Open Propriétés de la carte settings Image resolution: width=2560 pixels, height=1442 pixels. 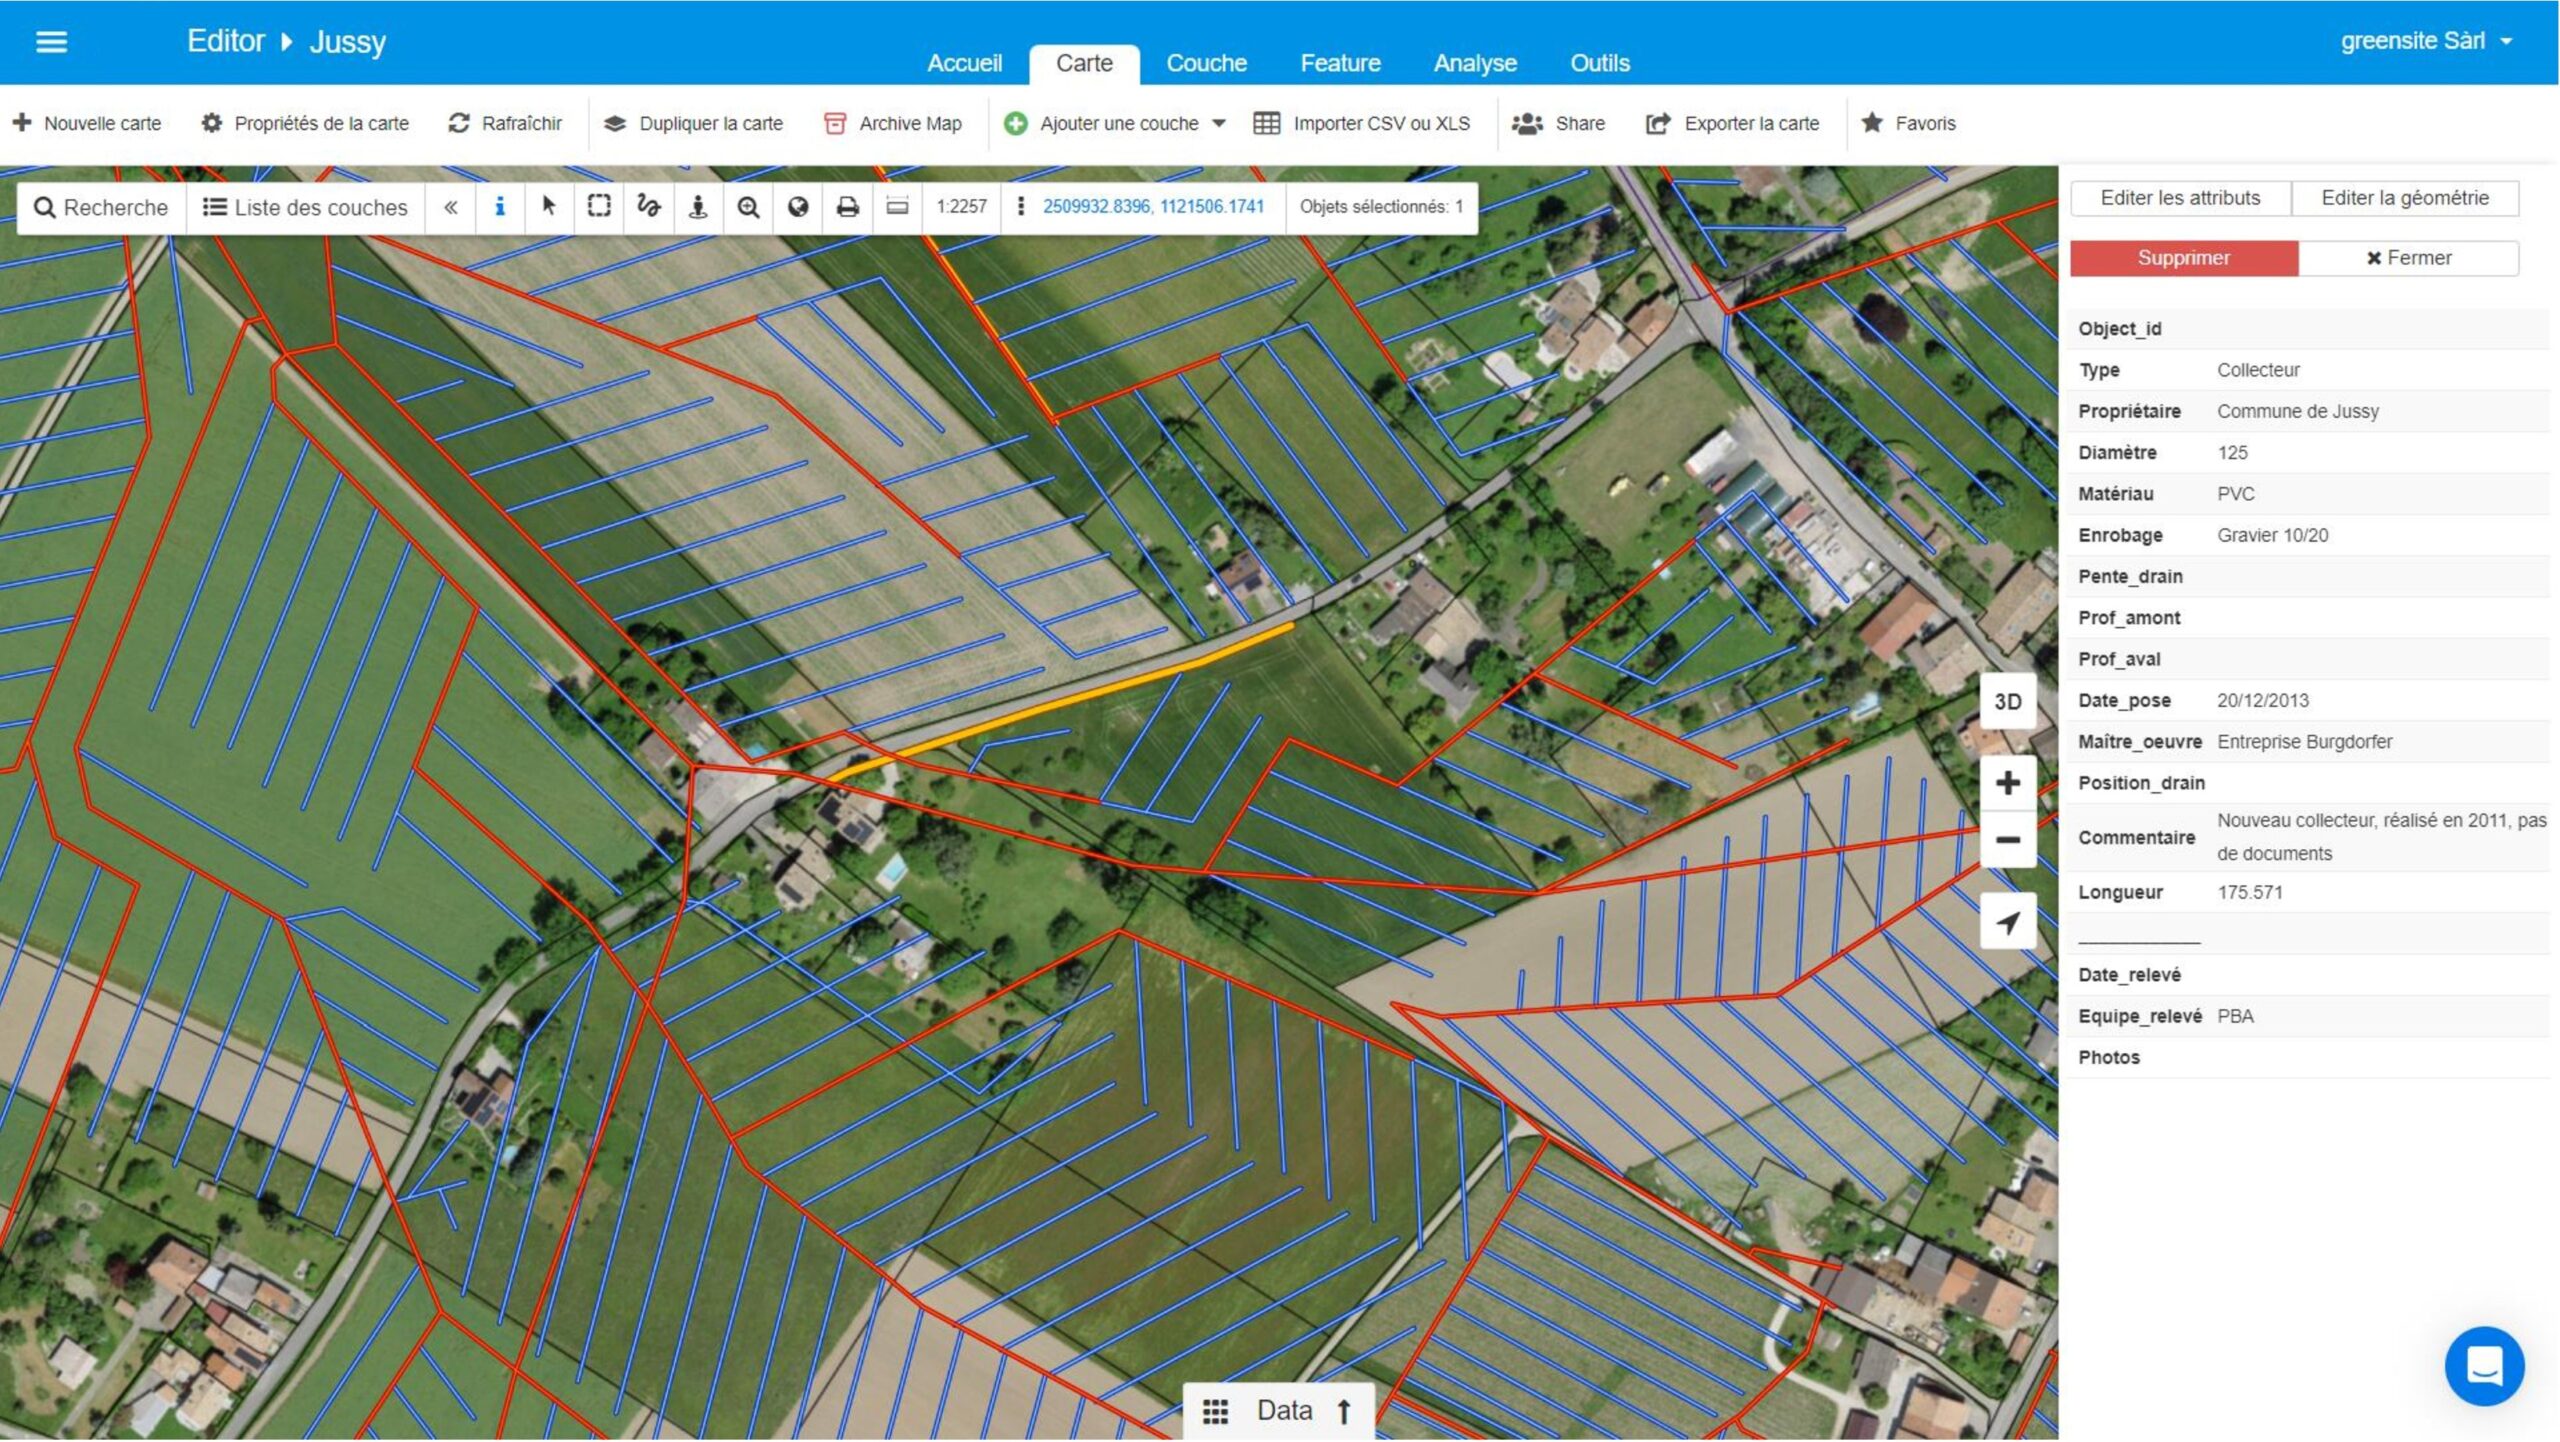(x=305, y=123)
